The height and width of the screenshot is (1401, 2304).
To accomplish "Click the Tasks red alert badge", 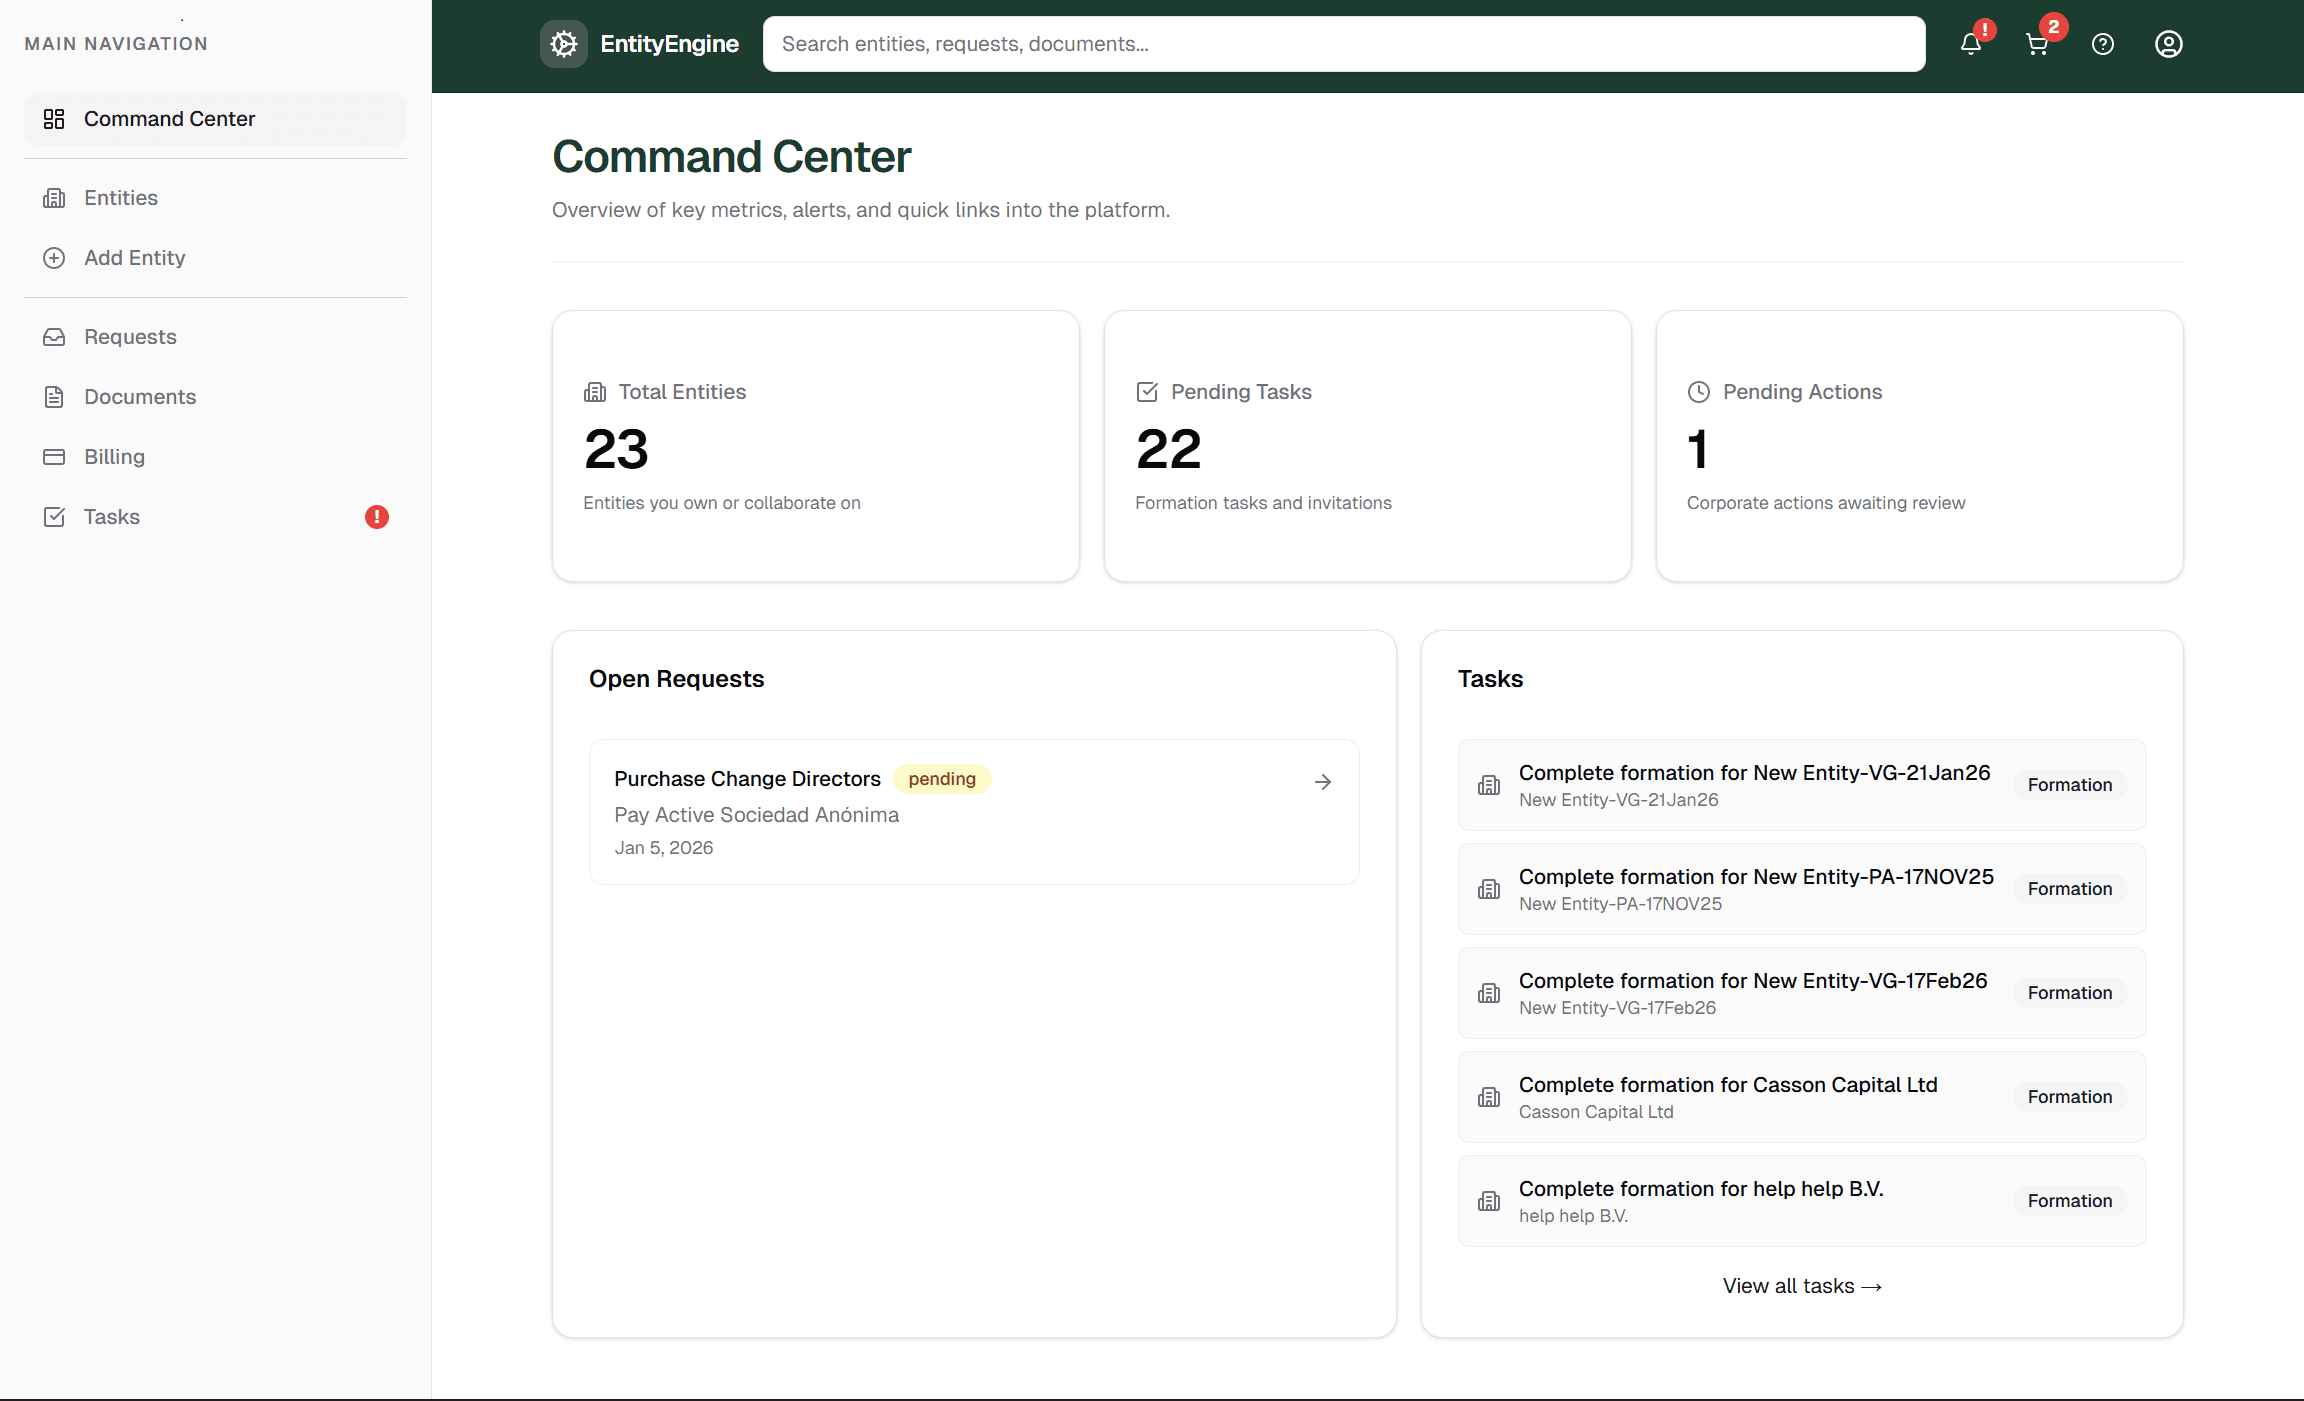I will tap(376, 517).
